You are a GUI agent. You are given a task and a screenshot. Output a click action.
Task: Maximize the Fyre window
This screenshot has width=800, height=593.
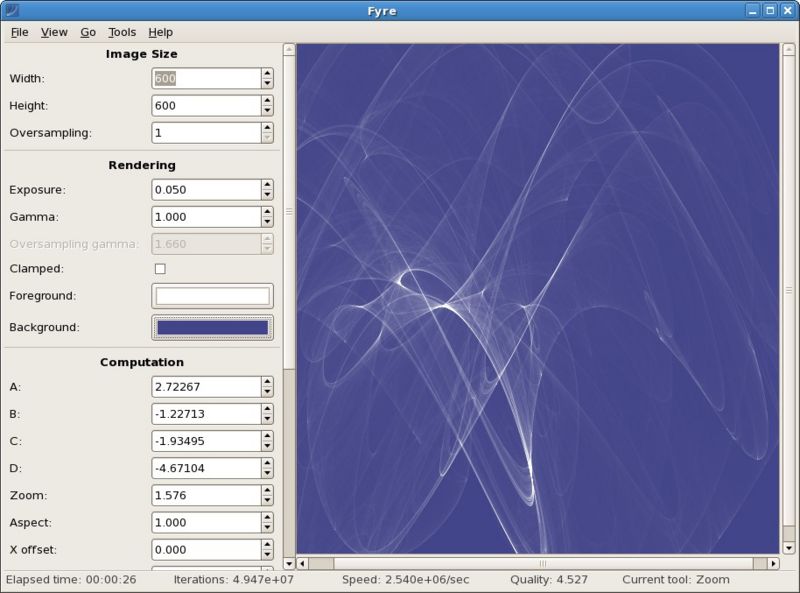coord(770,11)
